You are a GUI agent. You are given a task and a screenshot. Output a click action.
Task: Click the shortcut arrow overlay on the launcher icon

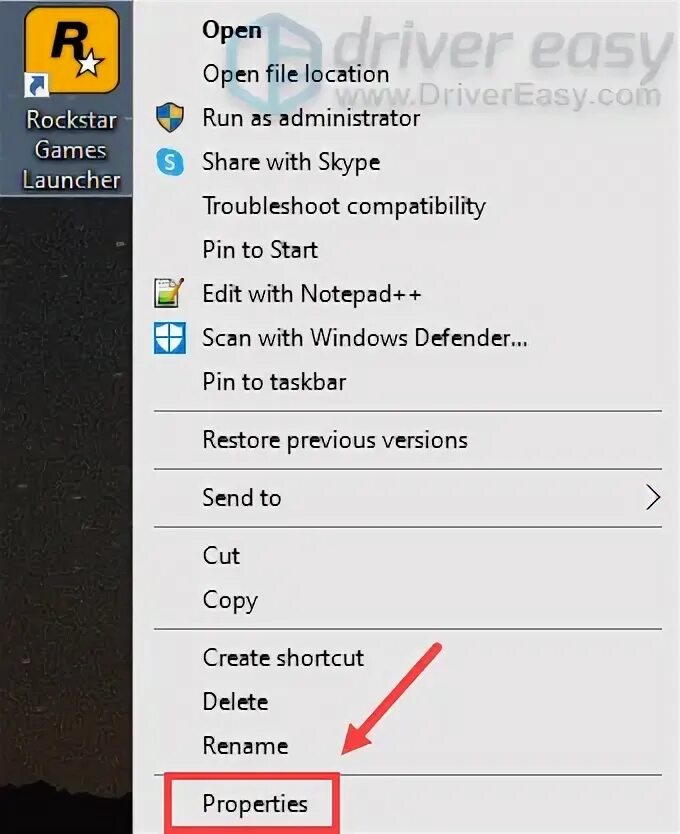pyautogui.click(x=36, y=86)
